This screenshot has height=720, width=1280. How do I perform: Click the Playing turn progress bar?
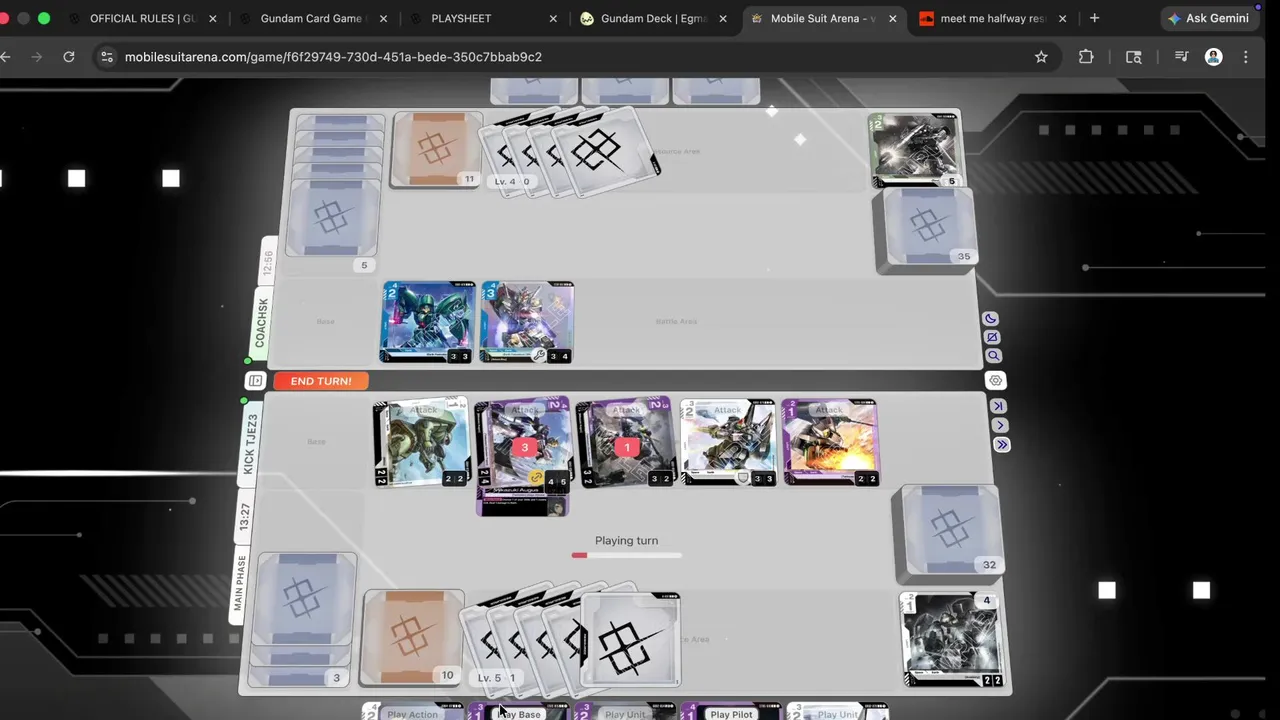tap(626, 555)
